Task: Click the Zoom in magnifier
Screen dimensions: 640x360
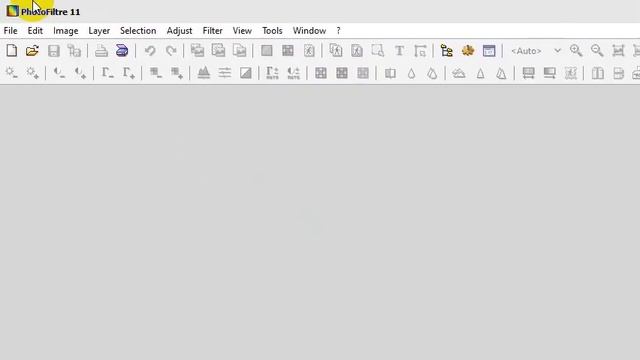Action: click(576, 51)
